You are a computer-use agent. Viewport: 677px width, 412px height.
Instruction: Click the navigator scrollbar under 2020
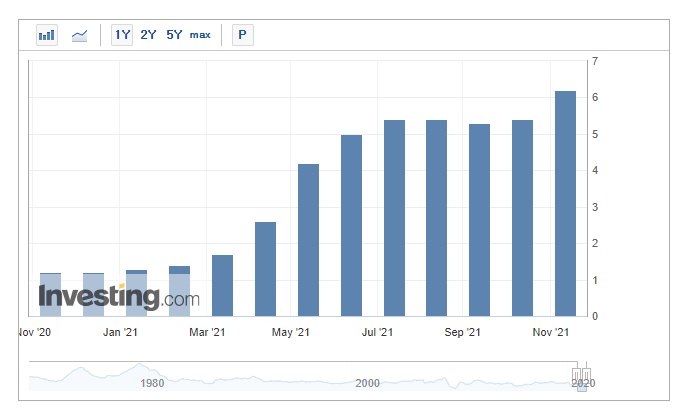click(x=582, y=388)
